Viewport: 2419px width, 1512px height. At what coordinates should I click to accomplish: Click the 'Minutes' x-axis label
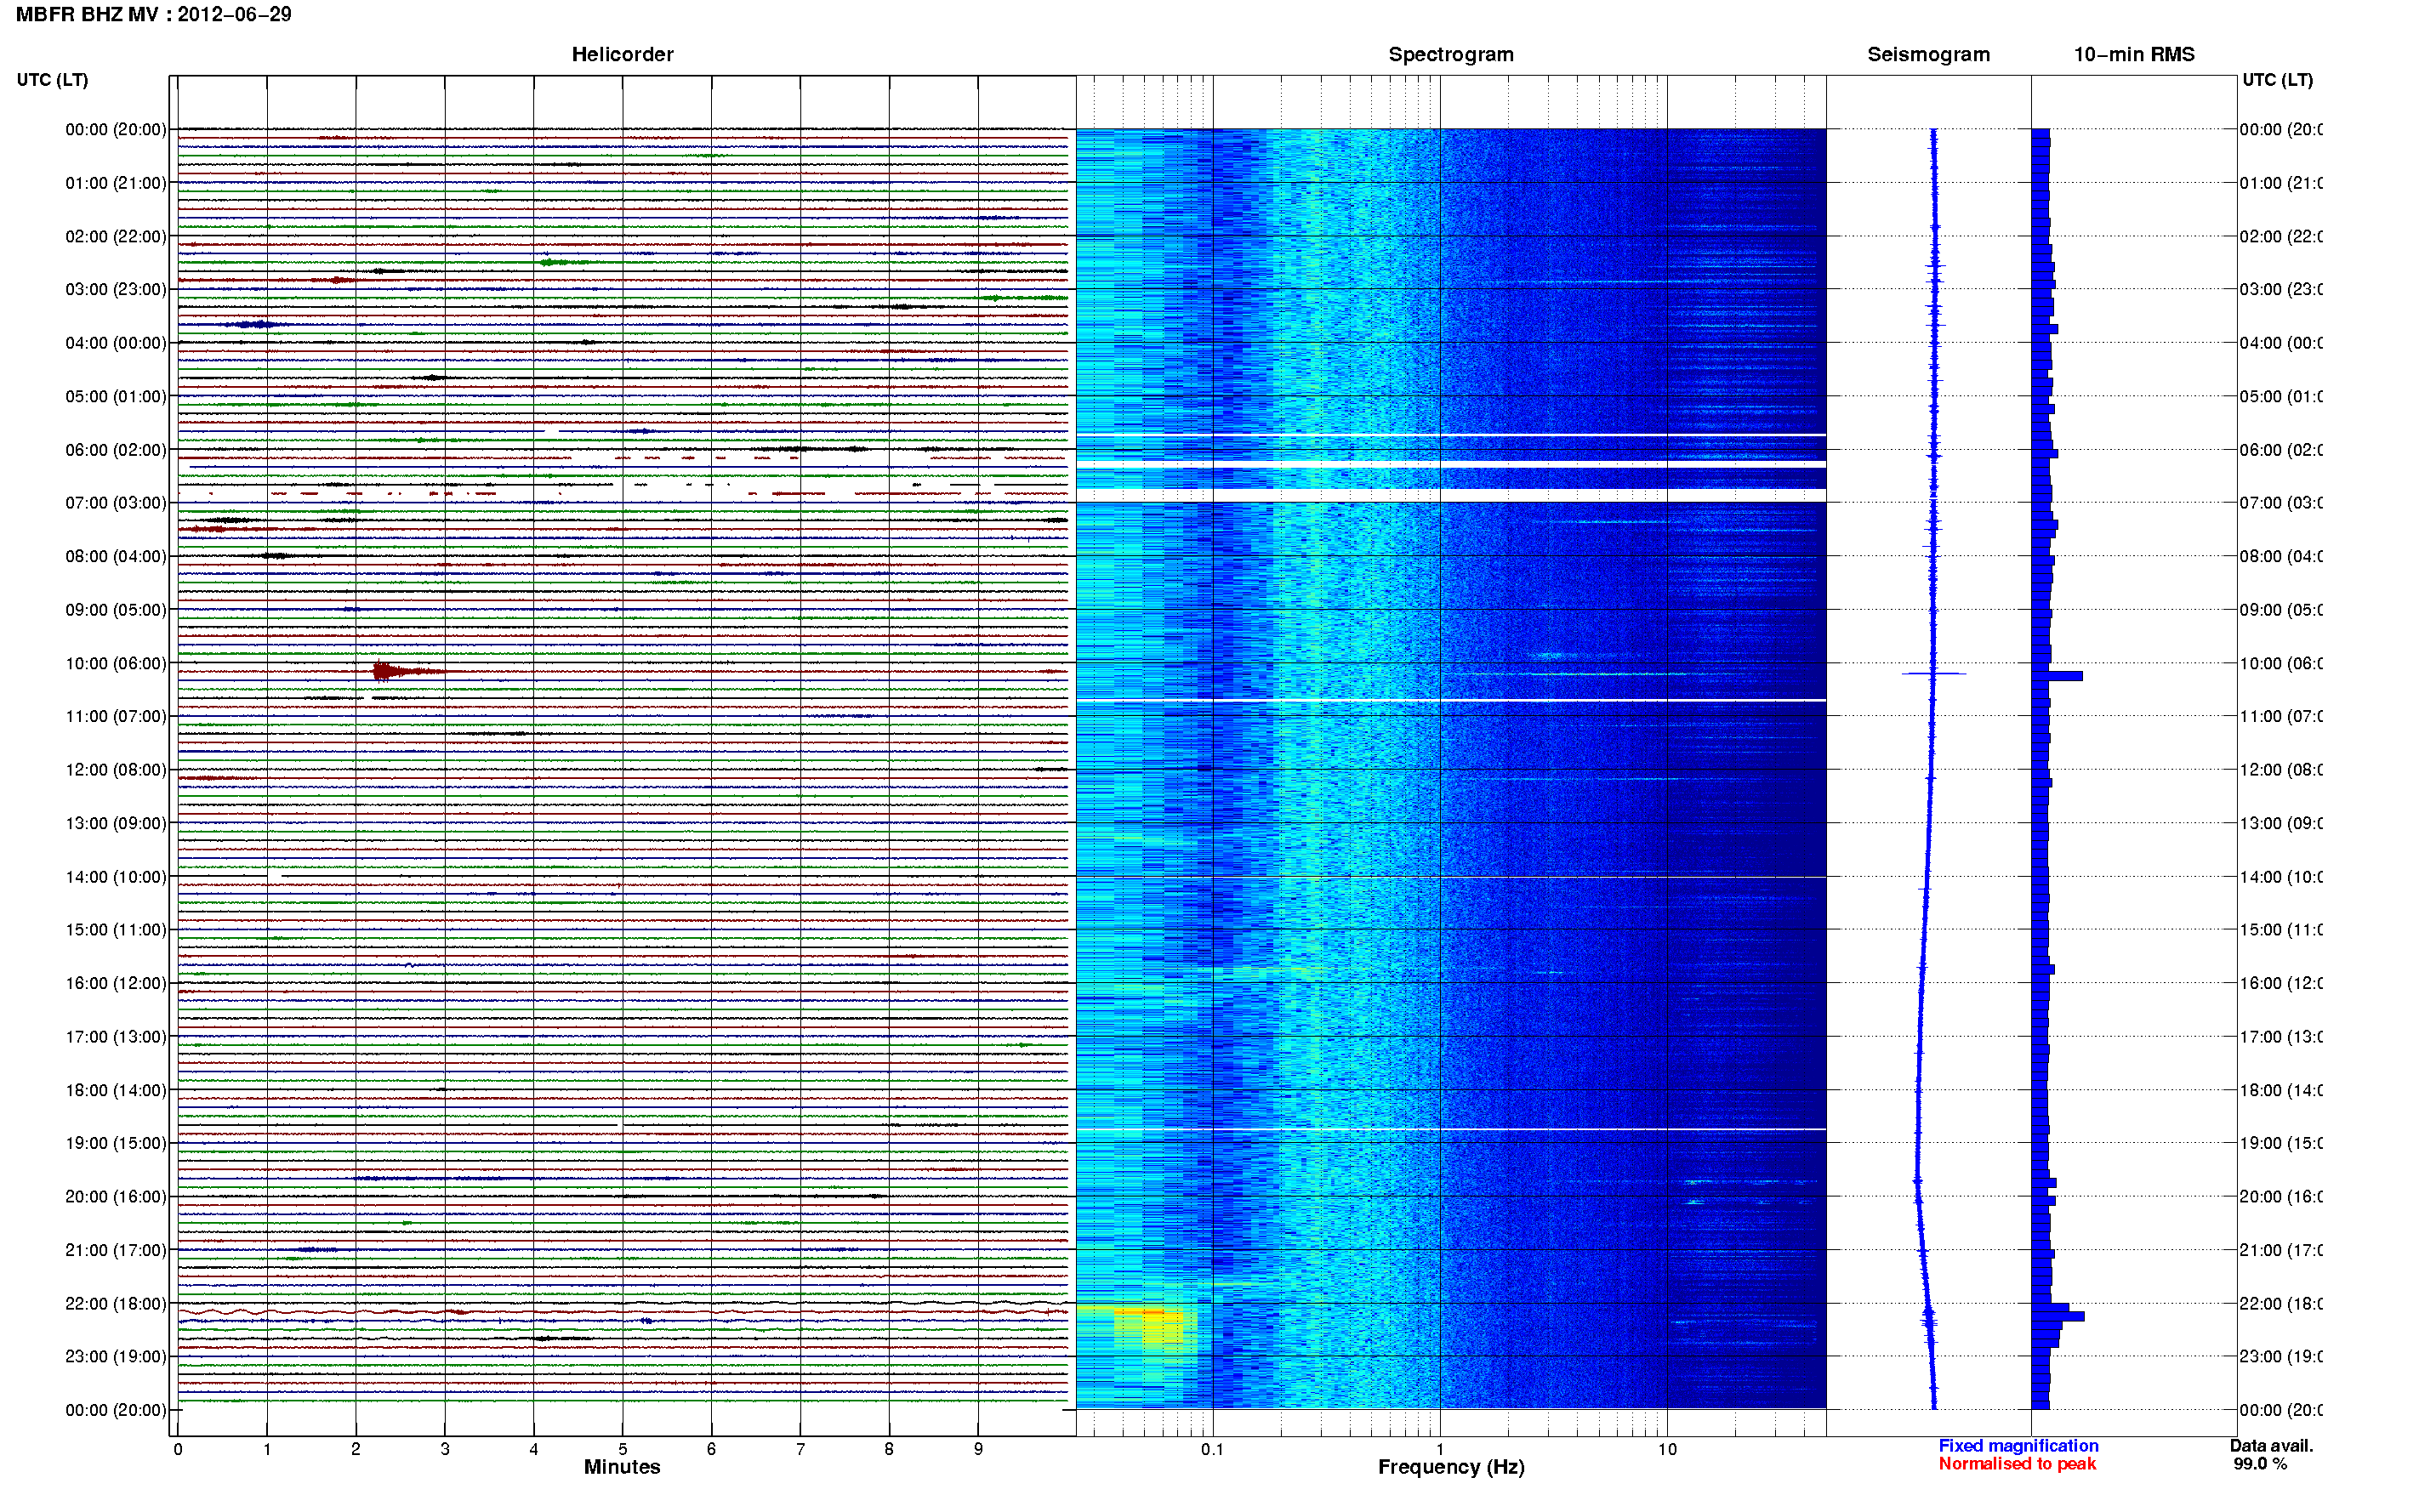(x=622, y=1467)
